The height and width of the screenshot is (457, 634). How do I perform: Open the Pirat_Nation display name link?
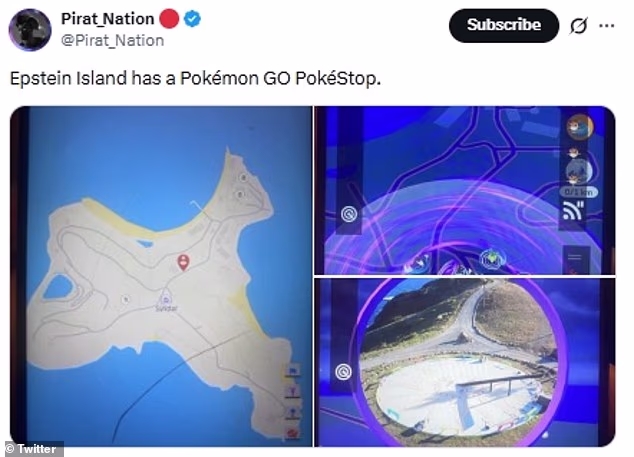(107, 19)
